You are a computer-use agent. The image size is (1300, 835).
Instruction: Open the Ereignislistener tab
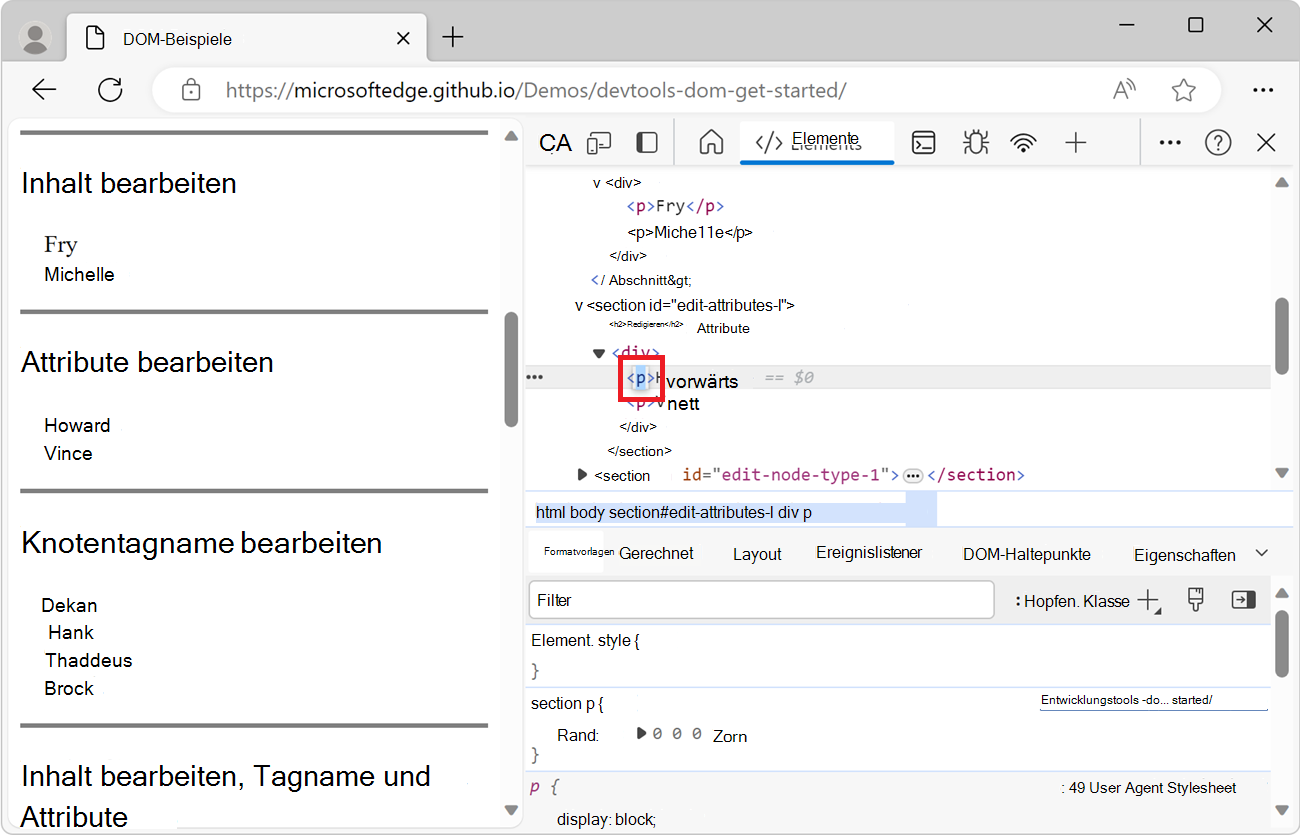(x=869, y=553)
